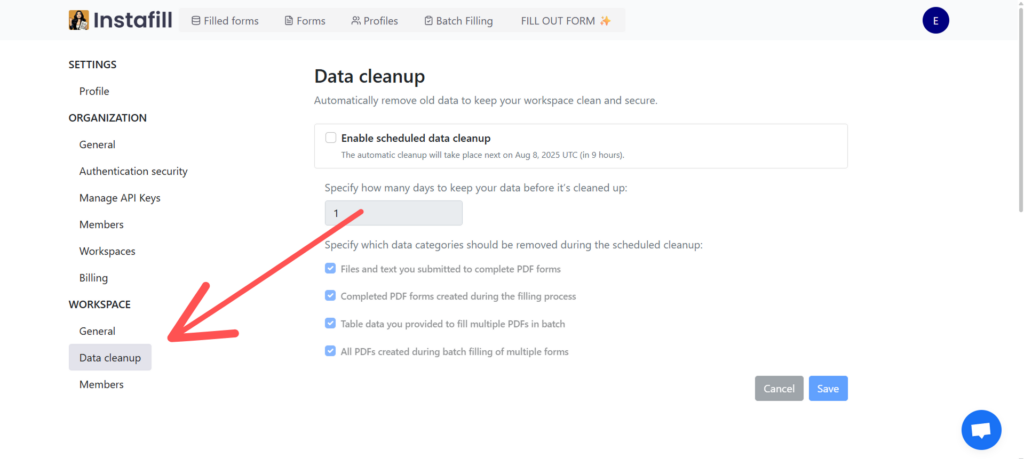The height and width of the screenshot is (459, 1024).
Task: Click the Forms document icon
Action: click(x=289, y=21)
